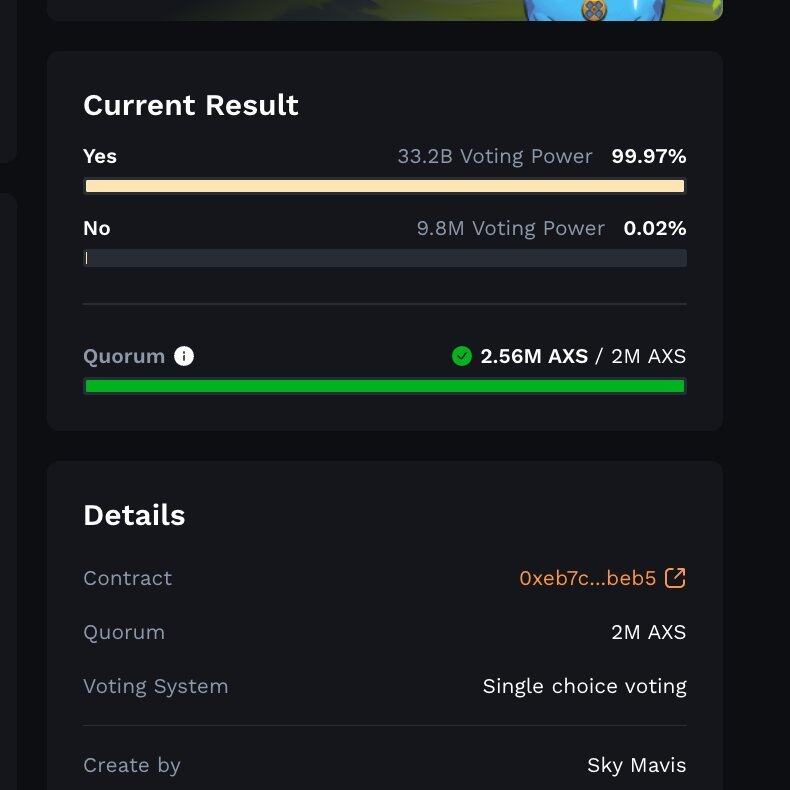This screenshot has height=790, width=790.
Task: Click the No vote progress bar
Action: pyautogui.click(x=385, y=258)
